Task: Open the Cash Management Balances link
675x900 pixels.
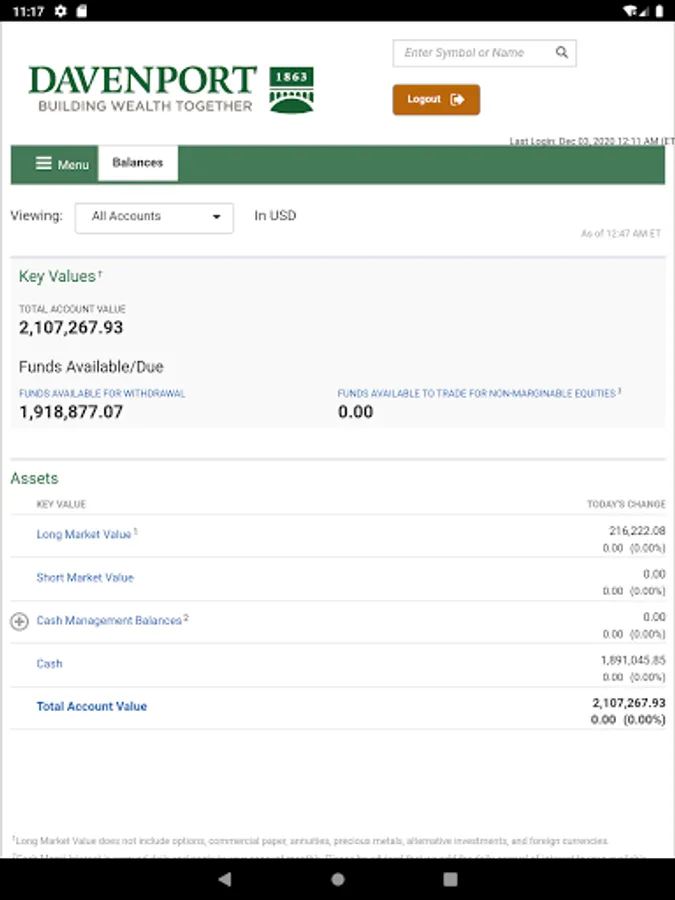Action: pos(109,620)
